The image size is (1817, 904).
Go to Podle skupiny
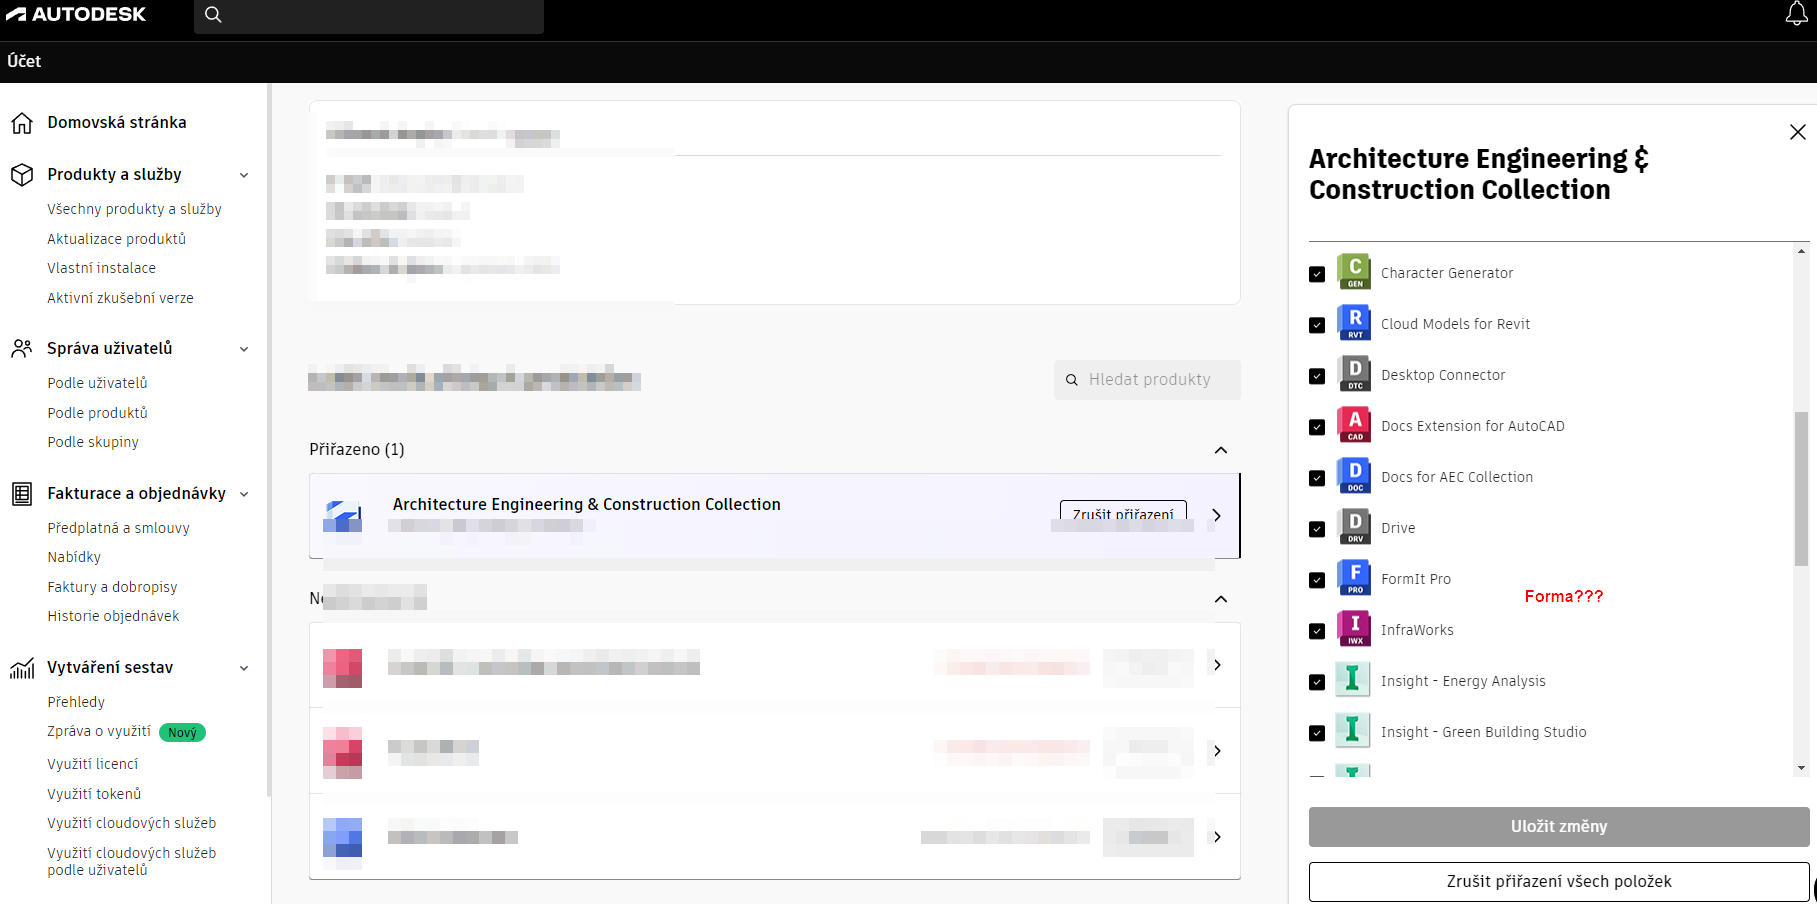pyautogui.click(x=93, y=442)
